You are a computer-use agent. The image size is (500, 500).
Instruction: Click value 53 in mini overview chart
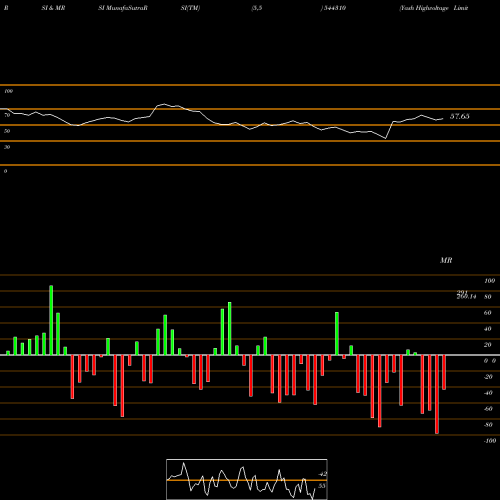point(322,486)
